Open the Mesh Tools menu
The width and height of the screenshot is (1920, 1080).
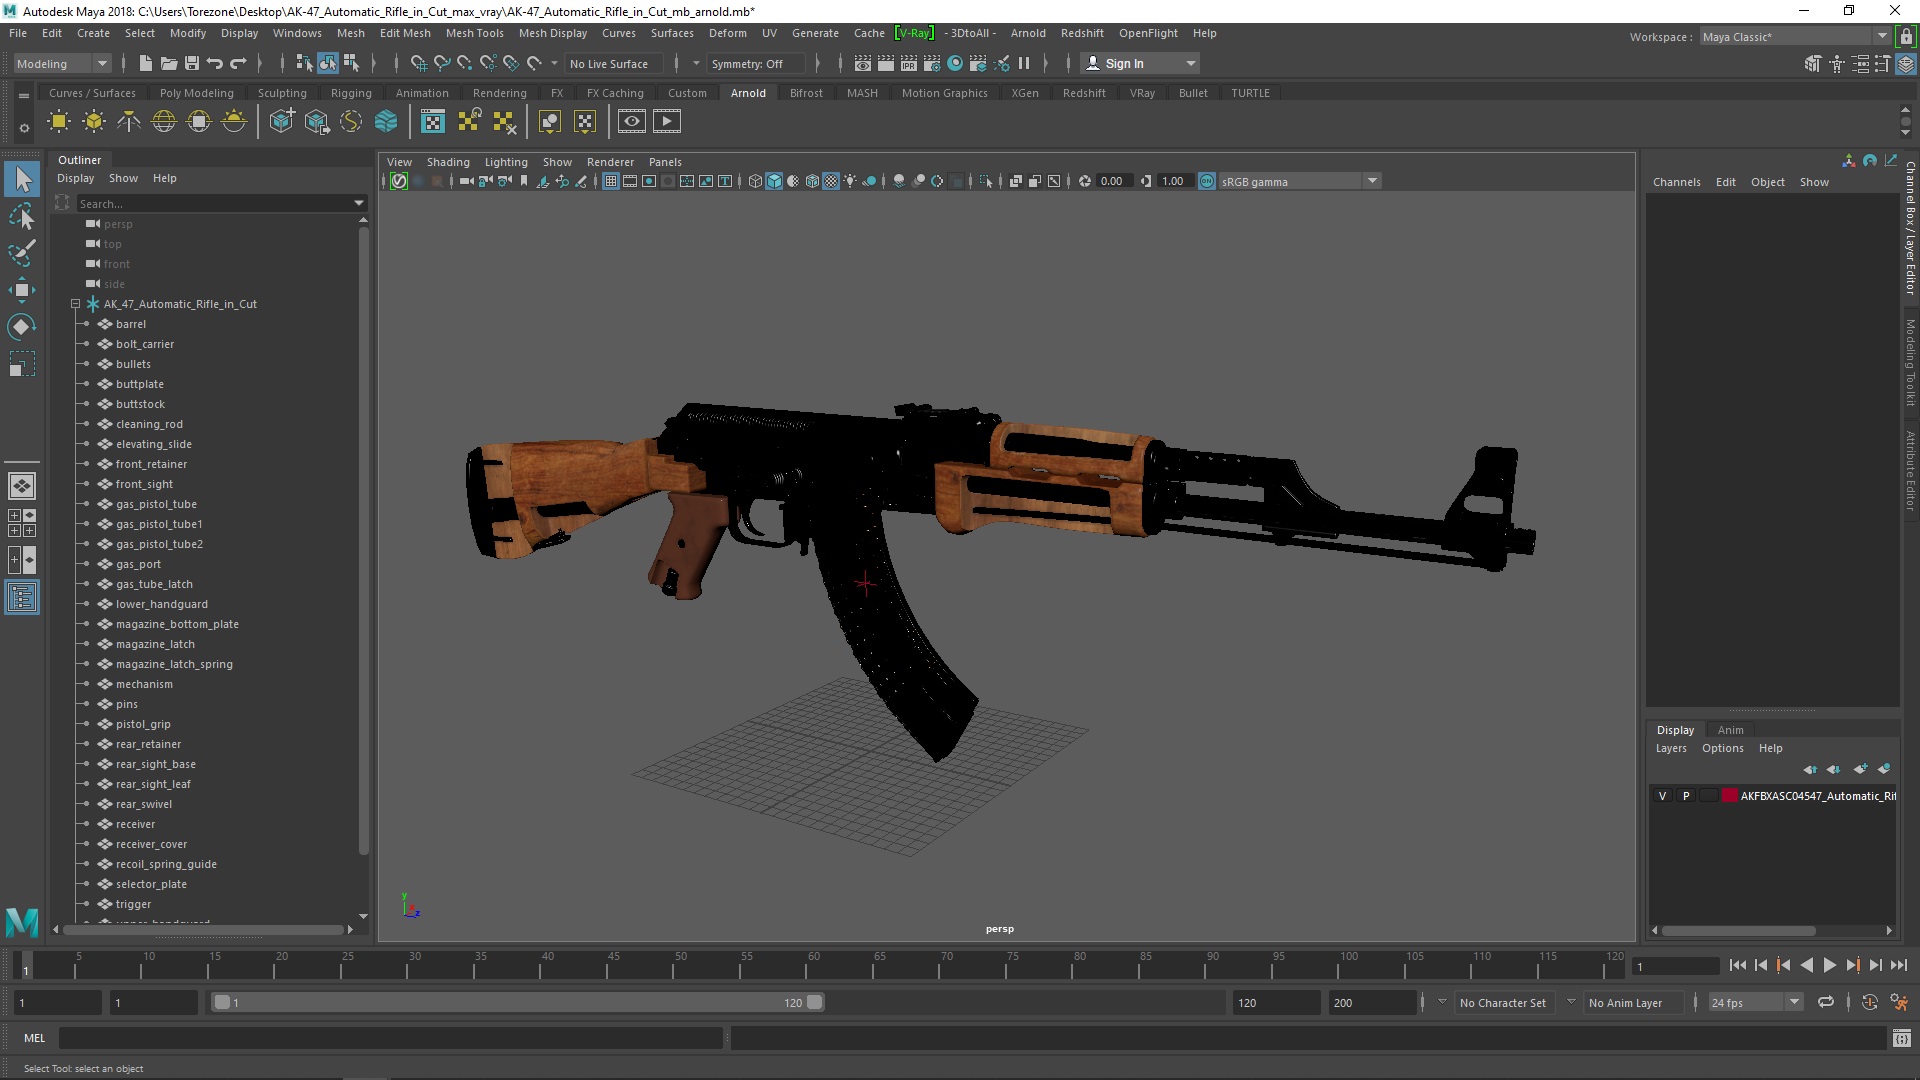pyautogui.click(x=474, y=33)
